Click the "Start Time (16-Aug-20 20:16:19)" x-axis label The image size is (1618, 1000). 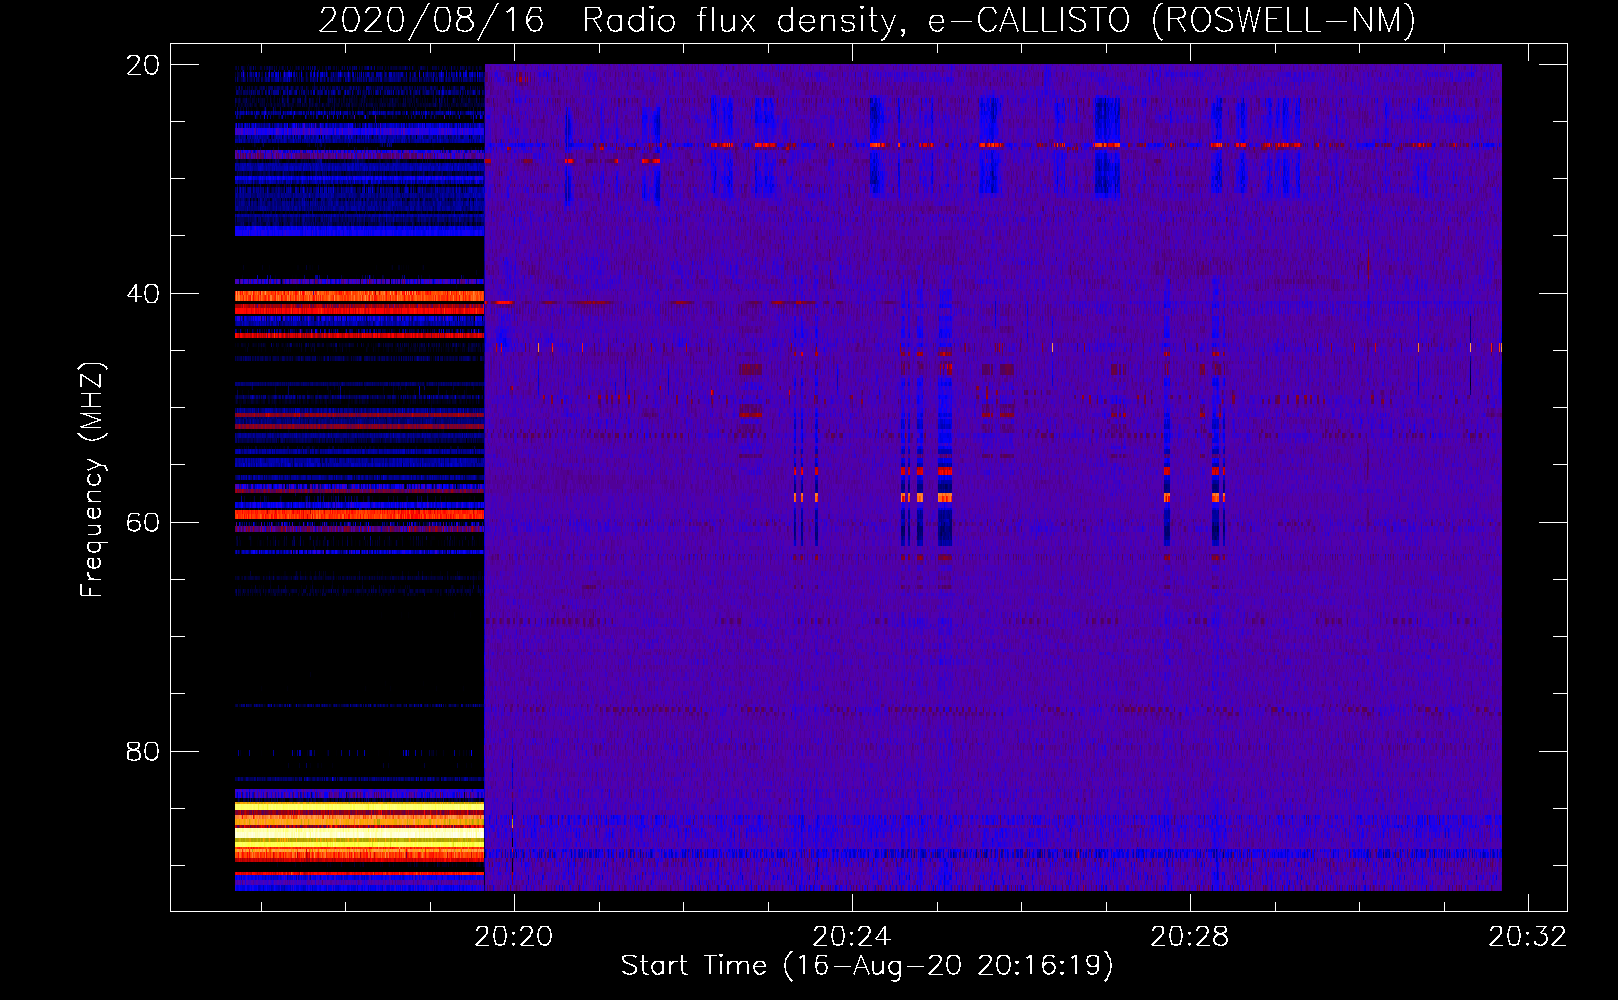point(867,966)
